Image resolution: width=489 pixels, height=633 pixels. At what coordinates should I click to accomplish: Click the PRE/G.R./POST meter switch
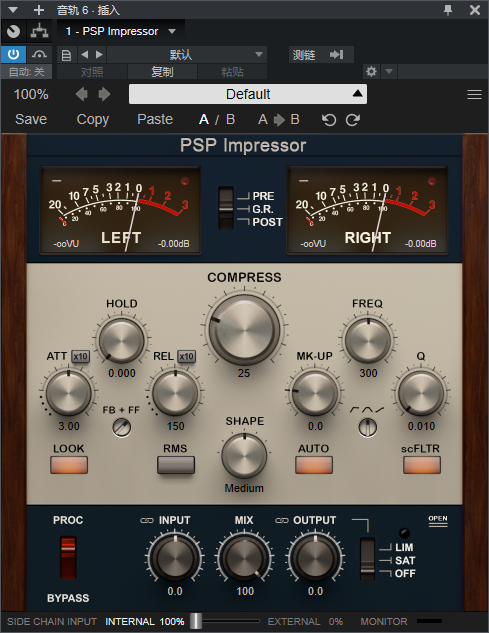226,208
